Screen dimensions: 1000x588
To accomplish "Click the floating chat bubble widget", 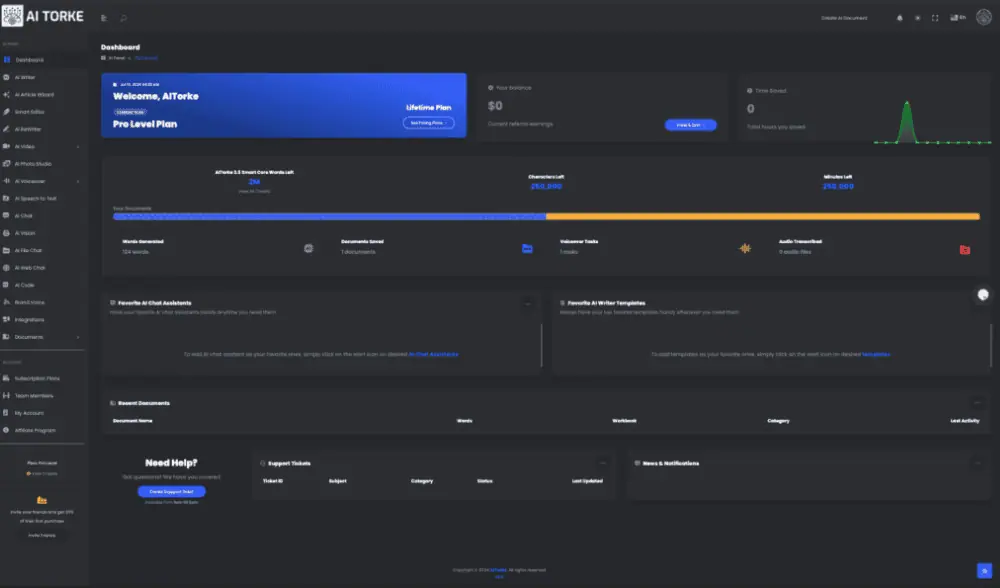I will 982,294.
